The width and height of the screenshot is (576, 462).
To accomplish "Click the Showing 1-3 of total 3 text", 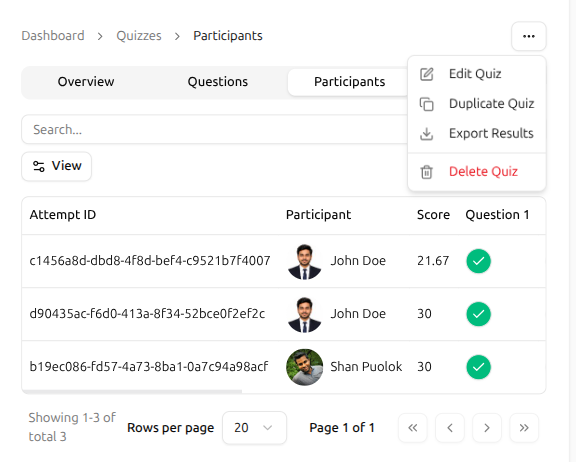I will click(x=72, y=427).
